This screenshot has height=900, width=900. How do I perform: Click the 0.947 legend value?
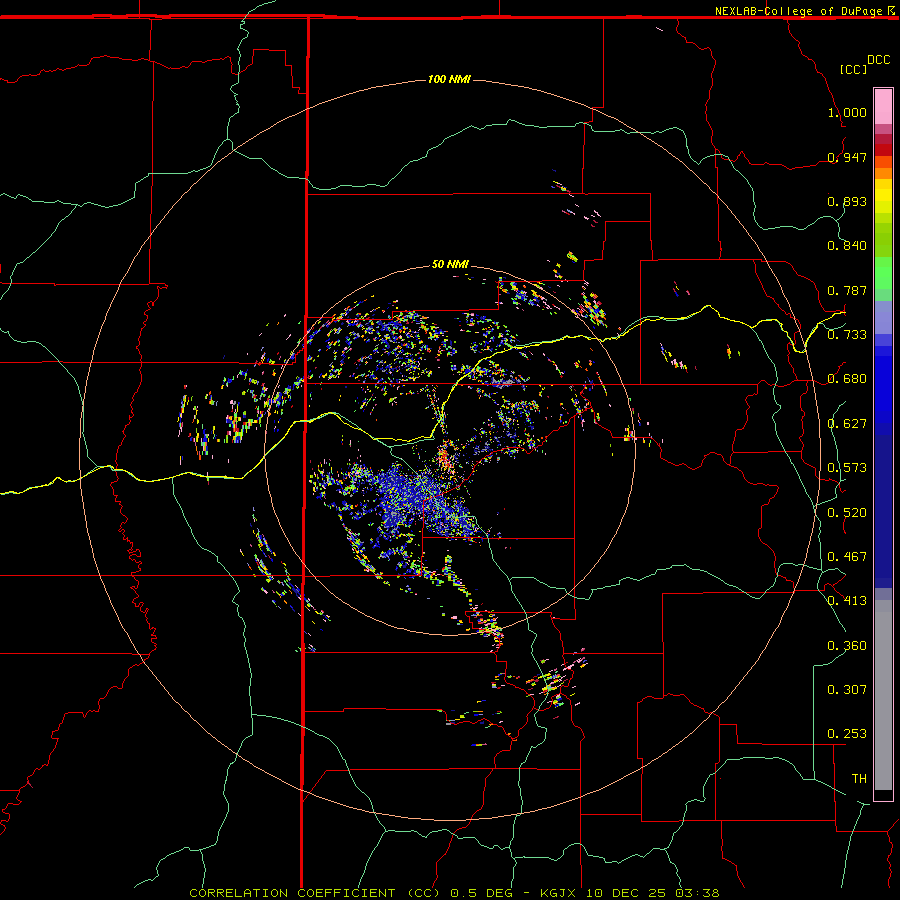tap(847, 157)
